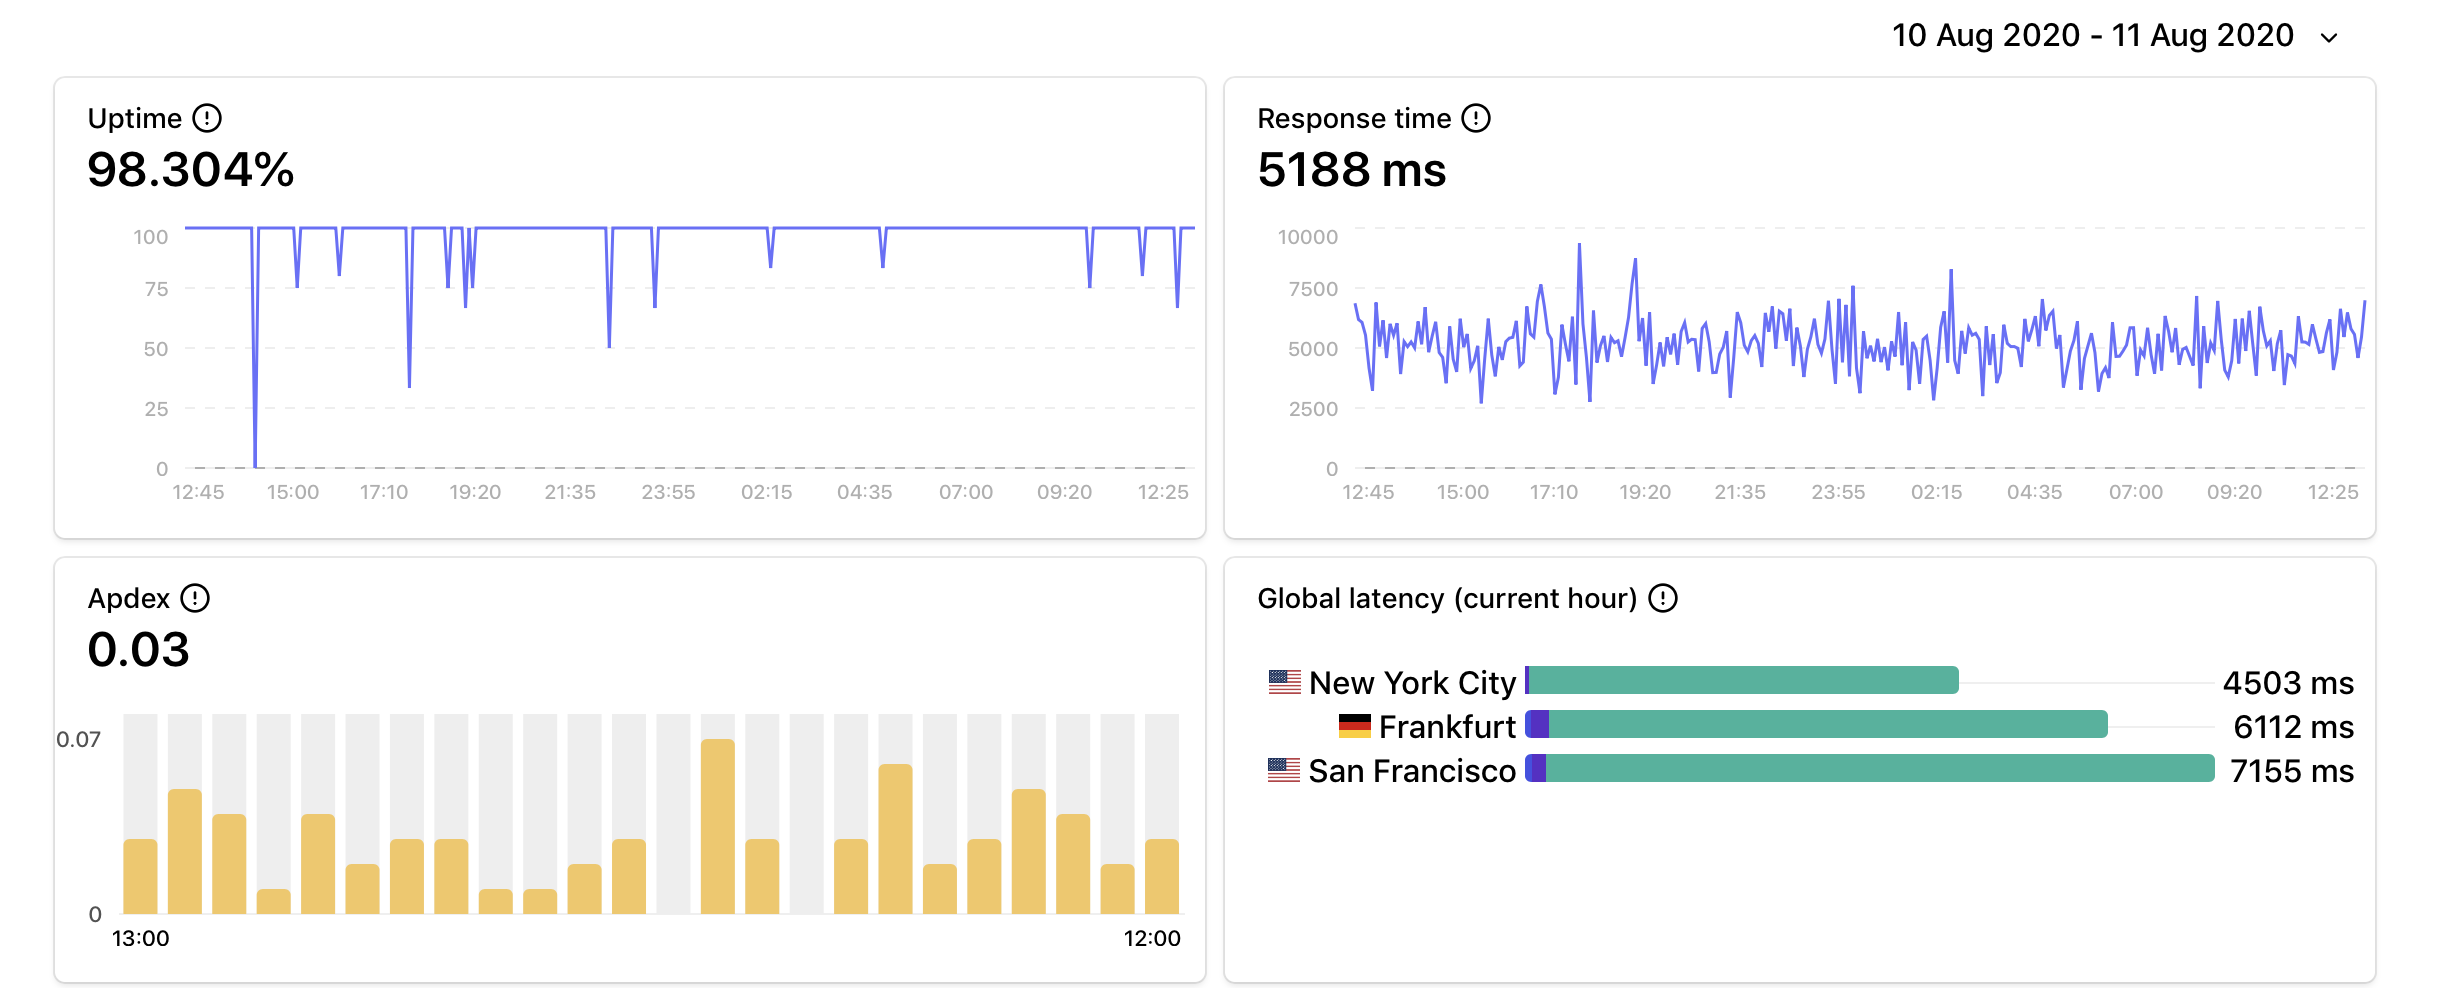The width and height of the screenshot is (2455, 988).
Task: Click the San Francisco latency bar
Action: [x=1870, y=769]
